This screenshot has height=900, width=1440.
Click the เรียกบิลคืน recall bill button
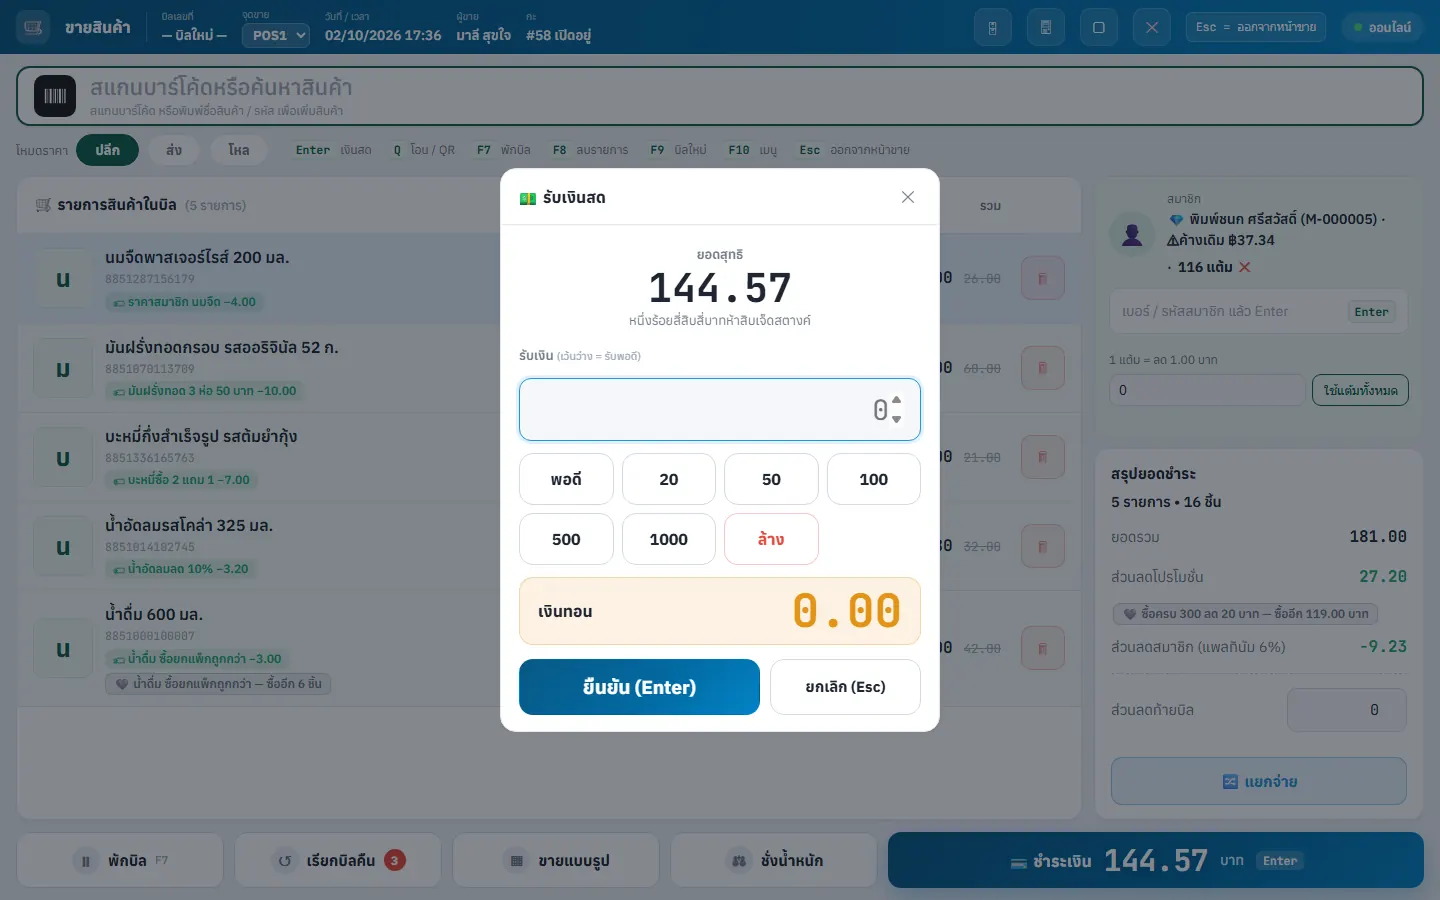tap(338, 860)
